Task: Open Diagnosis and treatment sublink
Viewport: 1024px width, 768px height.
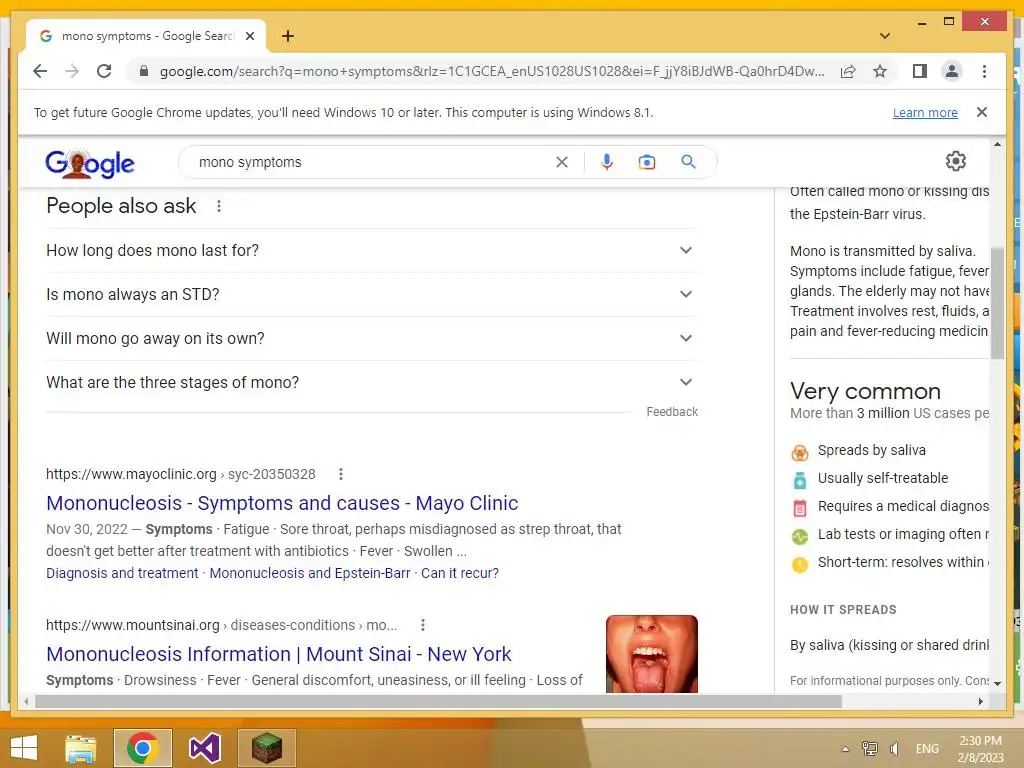Action: pos(122,573)
